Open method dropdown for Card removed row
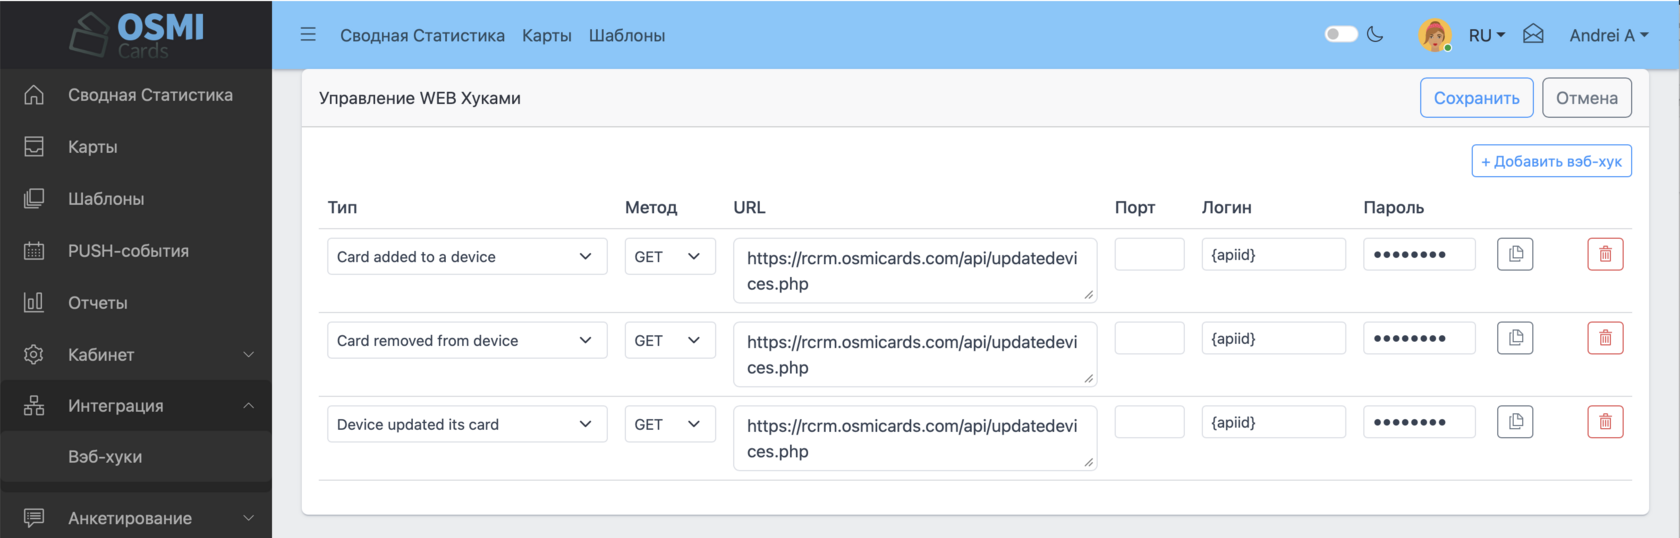 [669, 341]
